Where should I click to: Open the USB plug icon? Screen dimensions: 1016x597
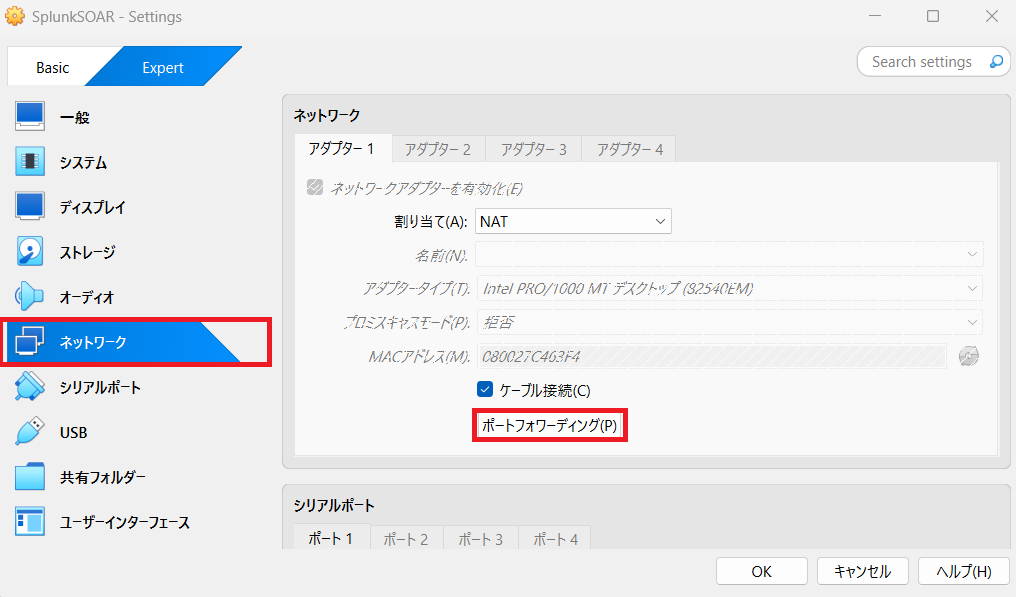pos(31,432)
